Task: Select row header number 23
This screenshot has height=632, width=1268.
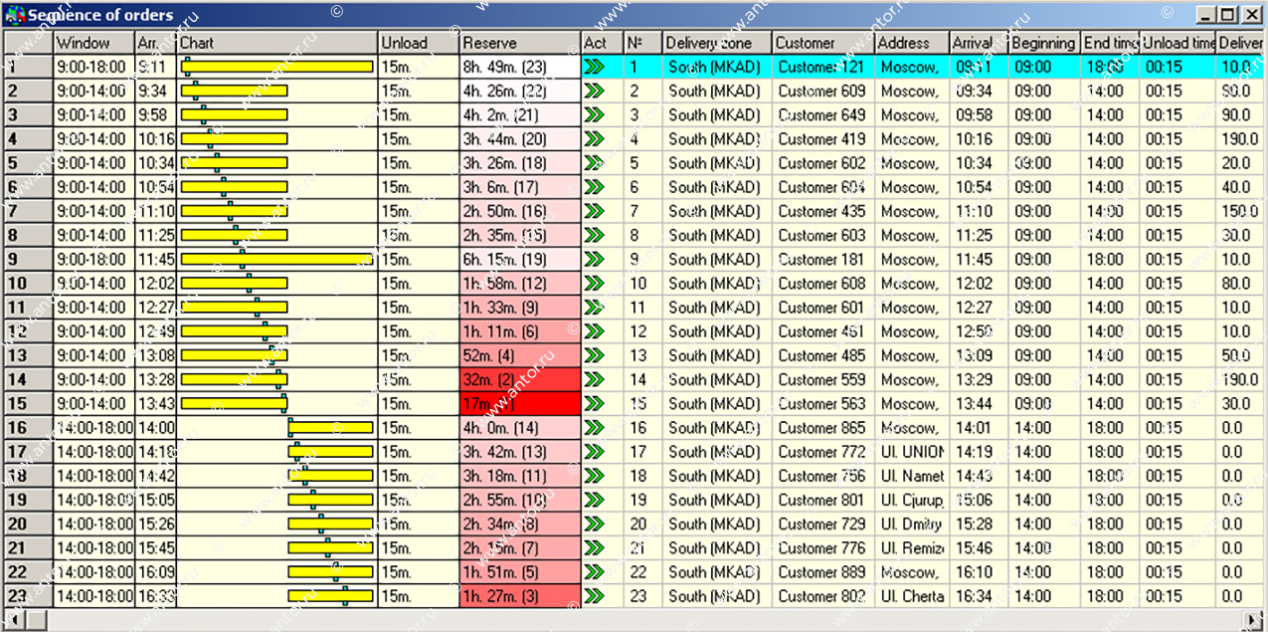Action: [28, 595]
